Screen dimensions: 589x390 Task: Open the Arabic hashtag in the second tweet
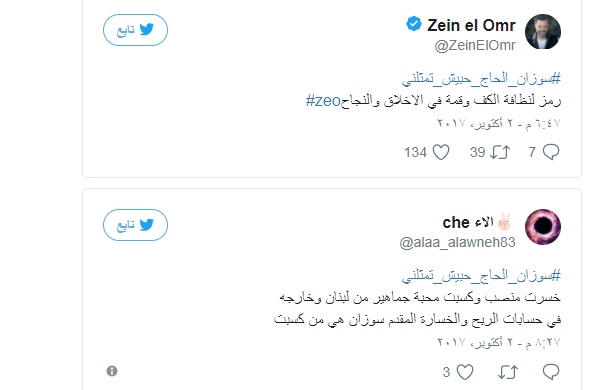481,276
